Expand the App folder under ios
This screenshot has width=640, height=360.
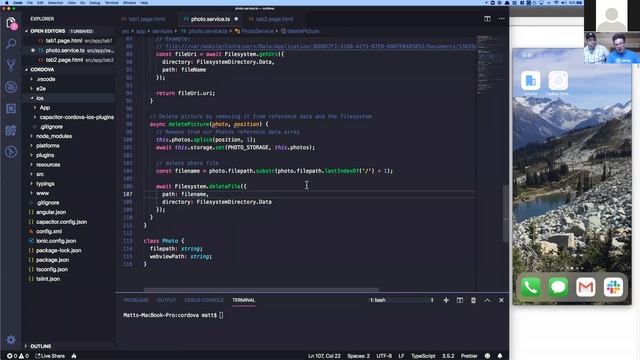coord(44,108)
